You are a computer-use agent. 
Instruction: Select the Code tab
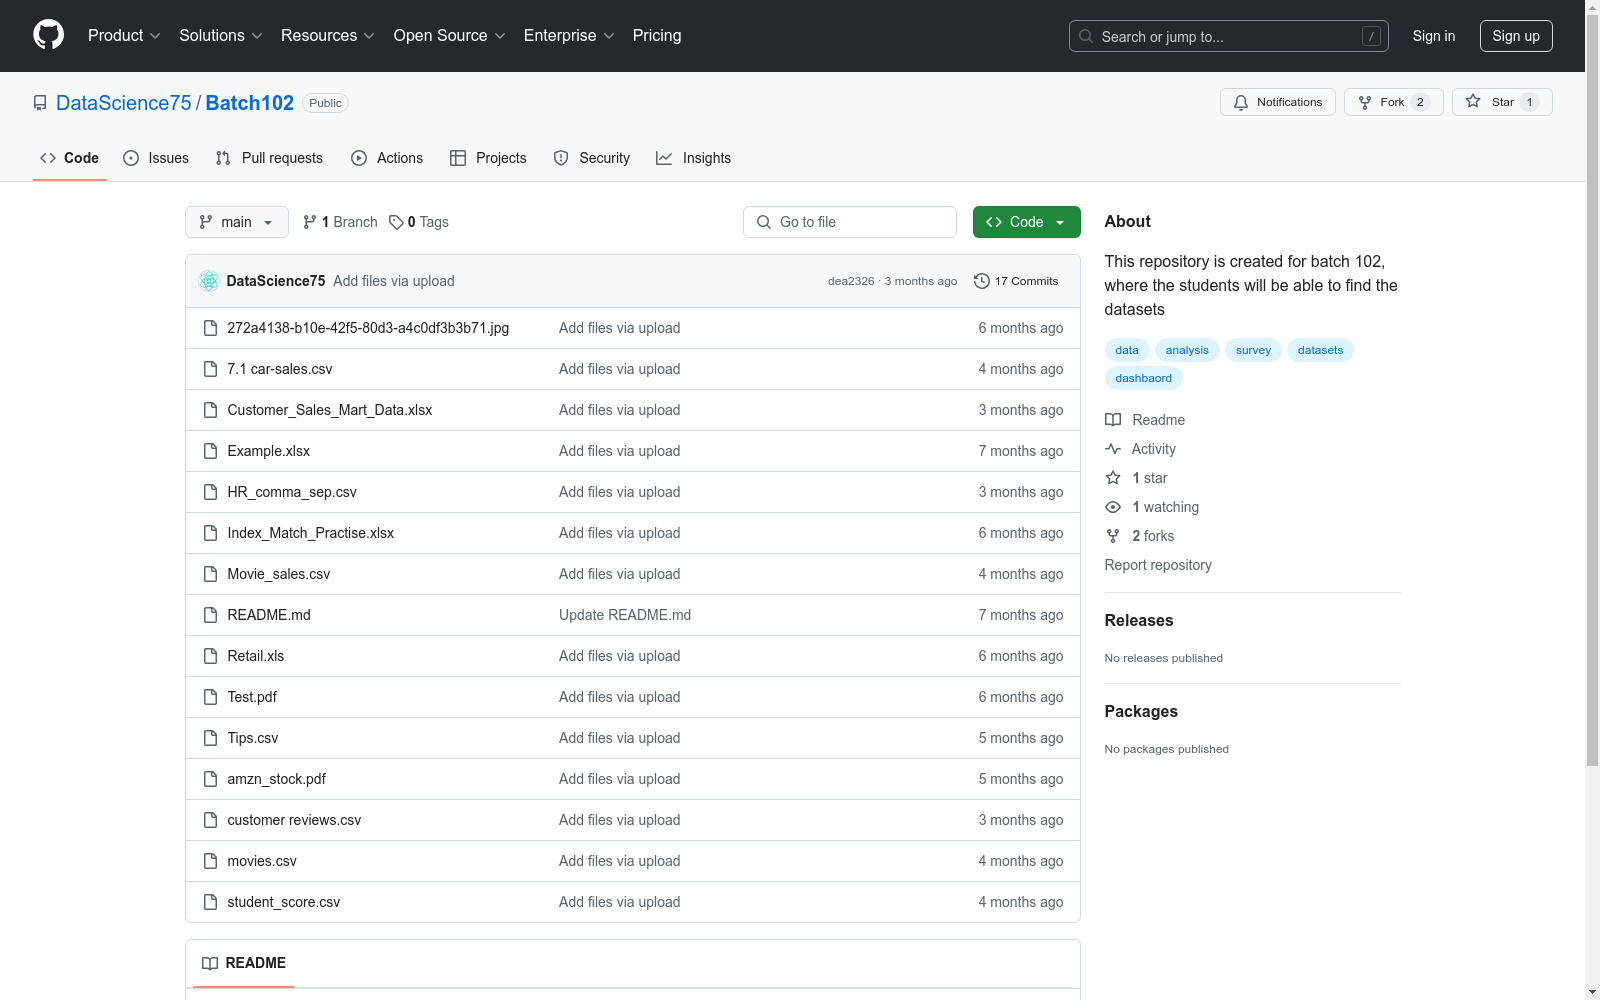[70, 158]
